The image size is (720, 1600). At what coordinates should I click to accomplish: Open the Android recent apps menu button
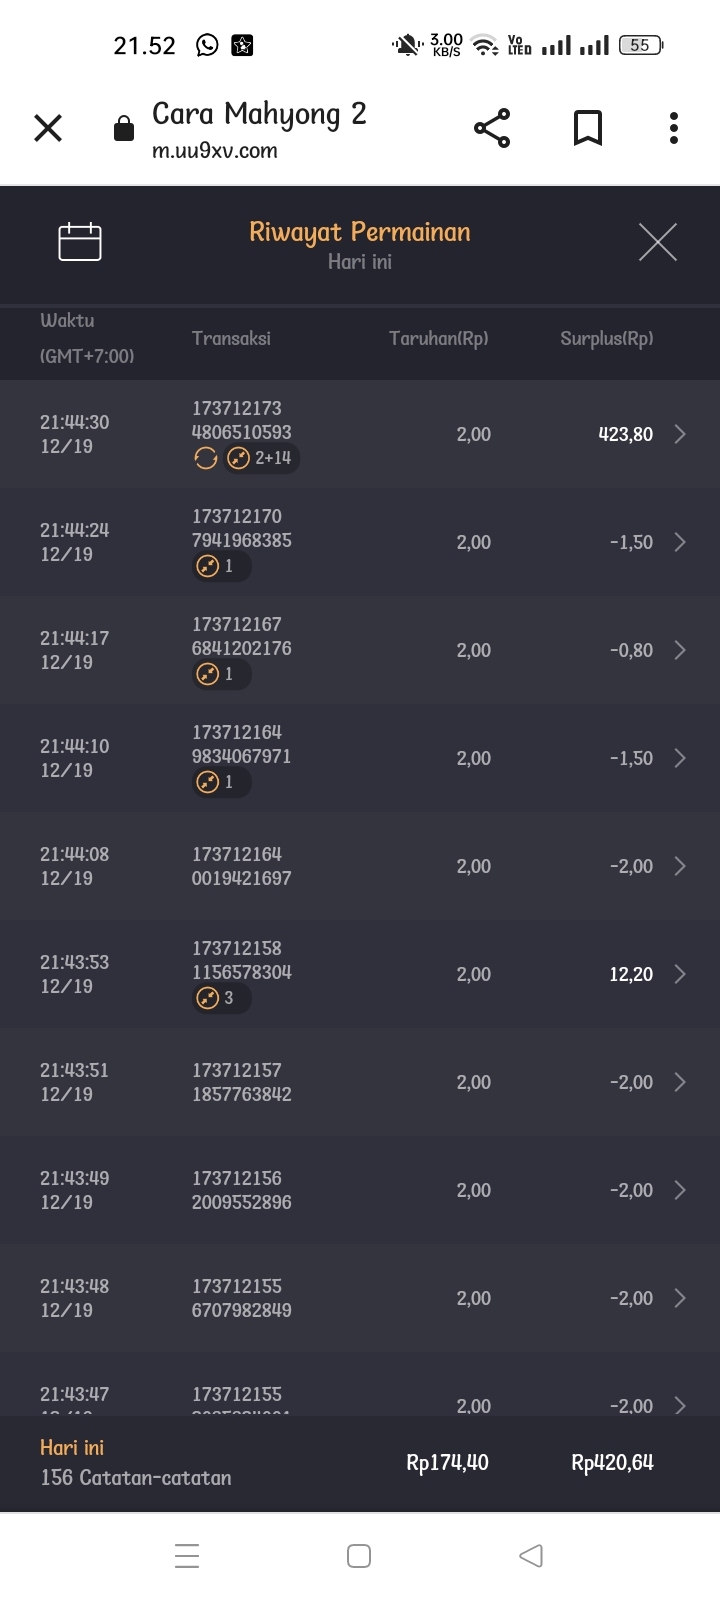[x=187, y=1555]
